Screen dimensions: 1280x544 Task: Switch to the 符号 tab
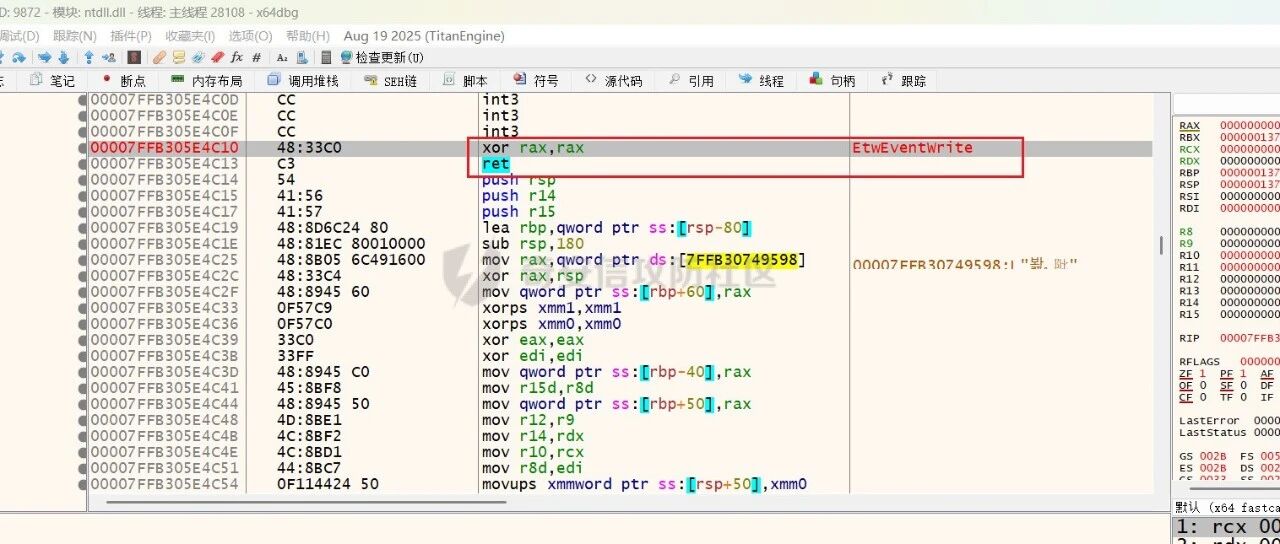coord(536,80)
